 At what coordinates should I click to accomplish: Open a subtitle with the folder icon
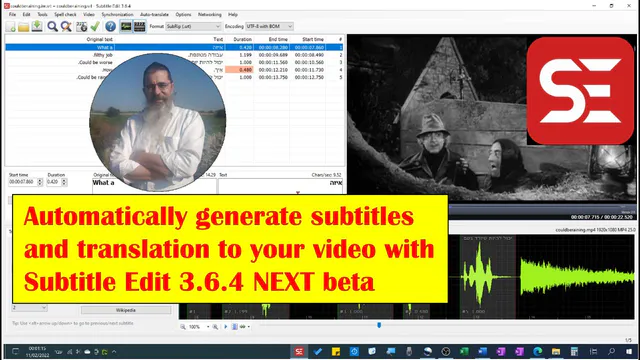click(x=24, y=27)
